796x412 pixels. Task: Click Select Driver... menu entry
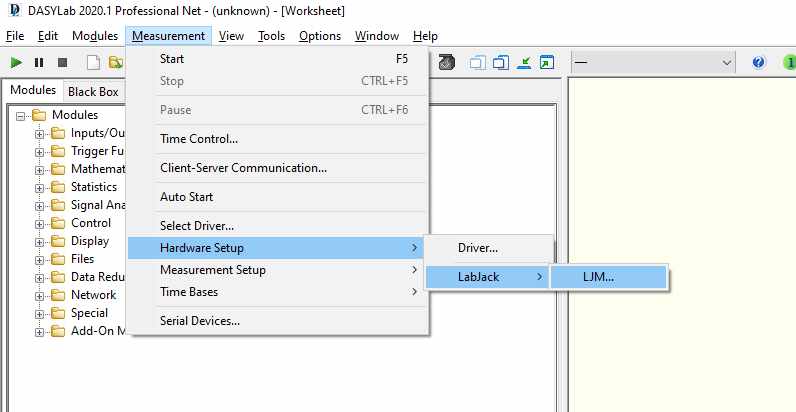pos(197,226)
